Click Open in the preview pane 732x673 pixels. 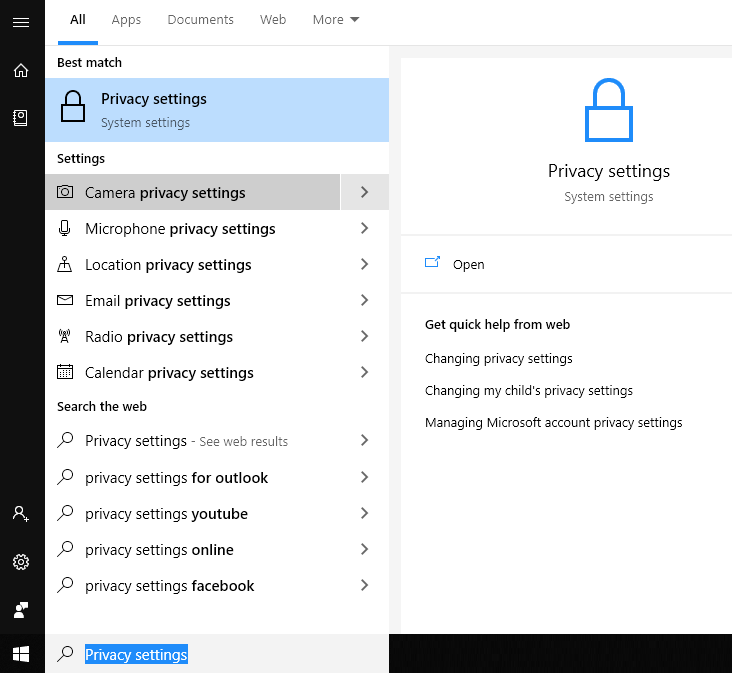tap(468, 265)
